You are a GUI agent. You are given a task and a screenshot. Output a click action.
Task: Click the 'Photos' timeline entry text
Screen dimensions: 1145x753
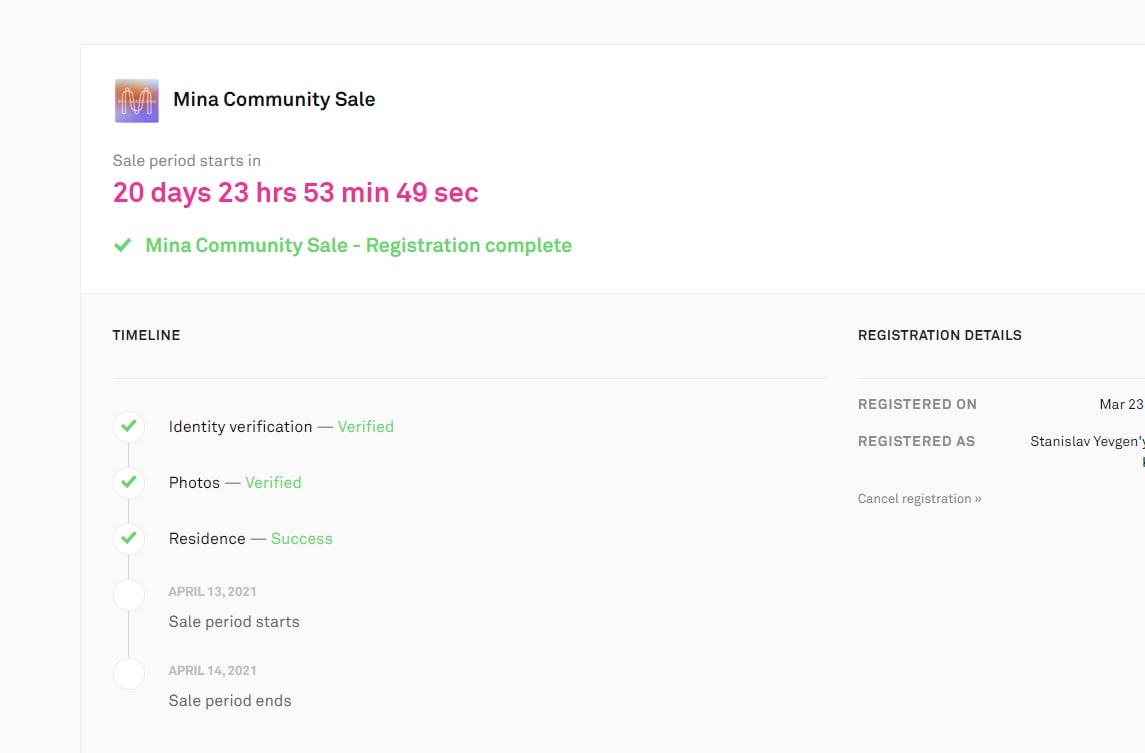[194, 483]
